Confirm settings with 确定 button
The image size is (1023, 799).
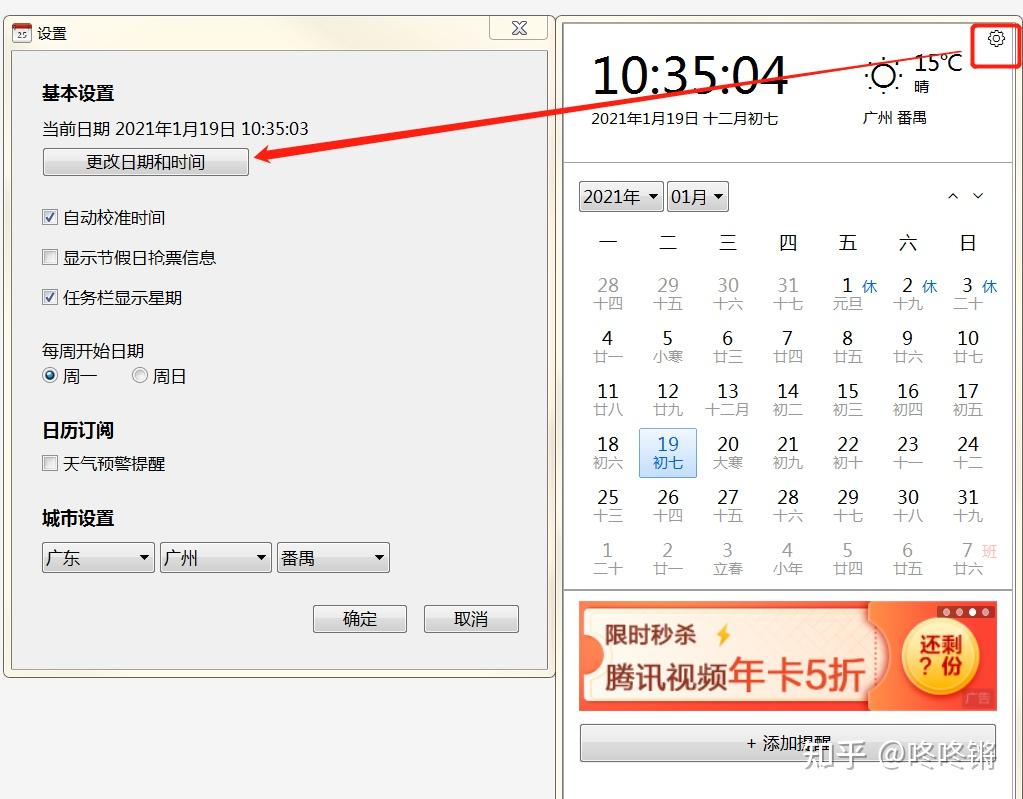pyautogui.click(x=359, y=619)
